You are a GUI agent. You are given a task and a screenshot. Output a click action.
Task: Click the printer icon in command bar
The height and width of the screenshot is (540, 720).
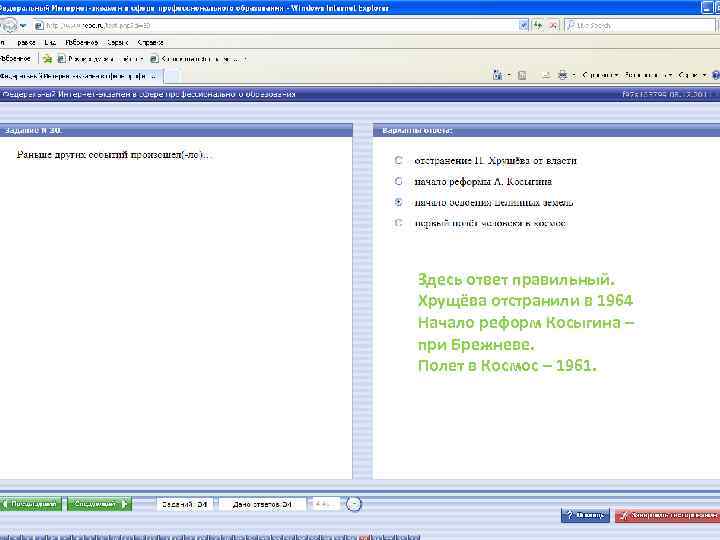pyautogui.click(x=562, y=75)
